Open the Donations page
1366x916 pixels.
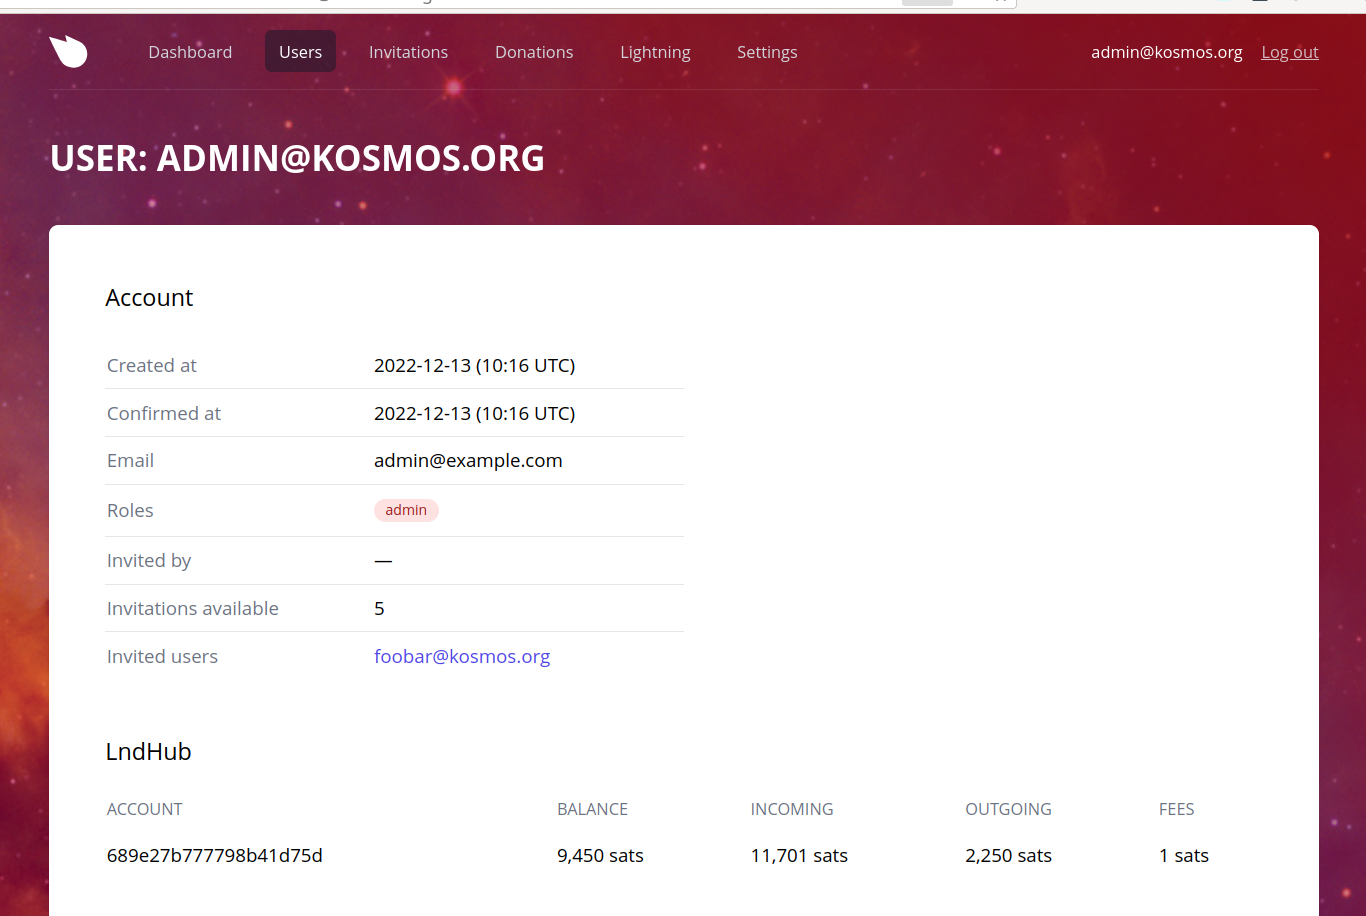(x=534, y=52)
